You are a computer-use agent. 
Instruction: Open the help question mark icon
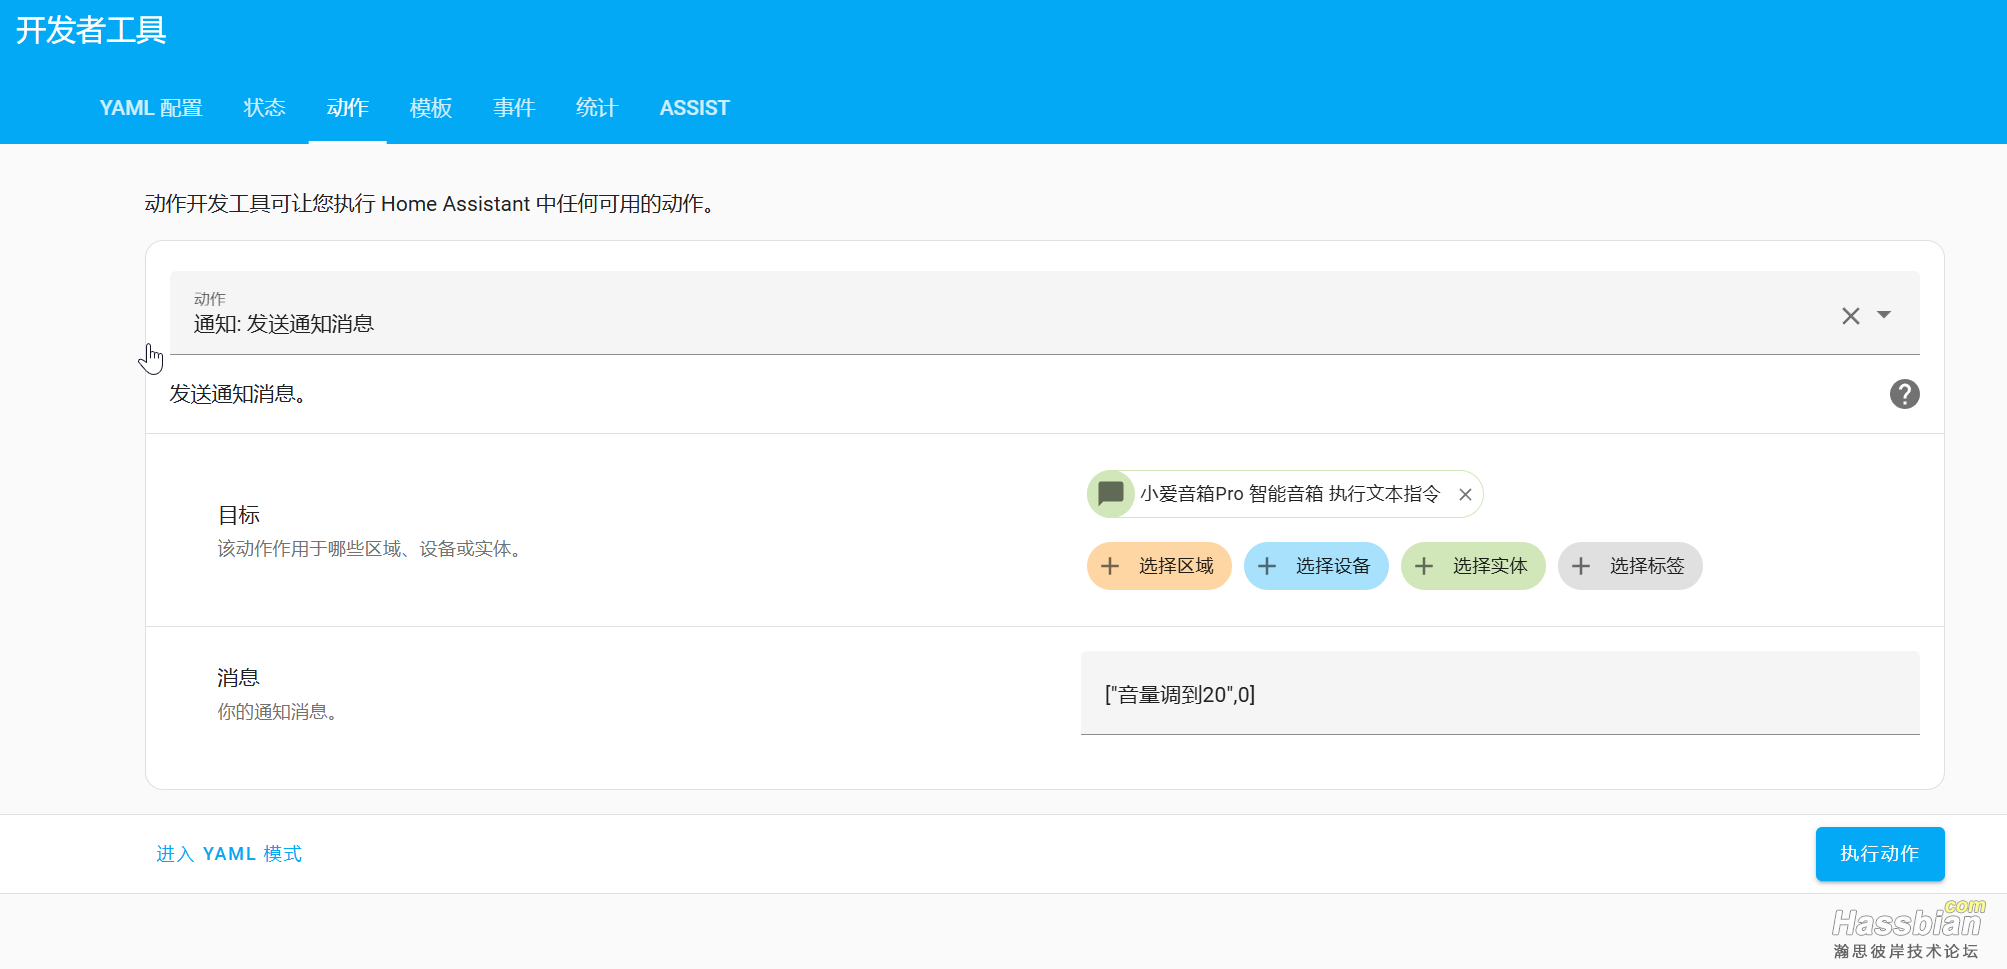1904,394
